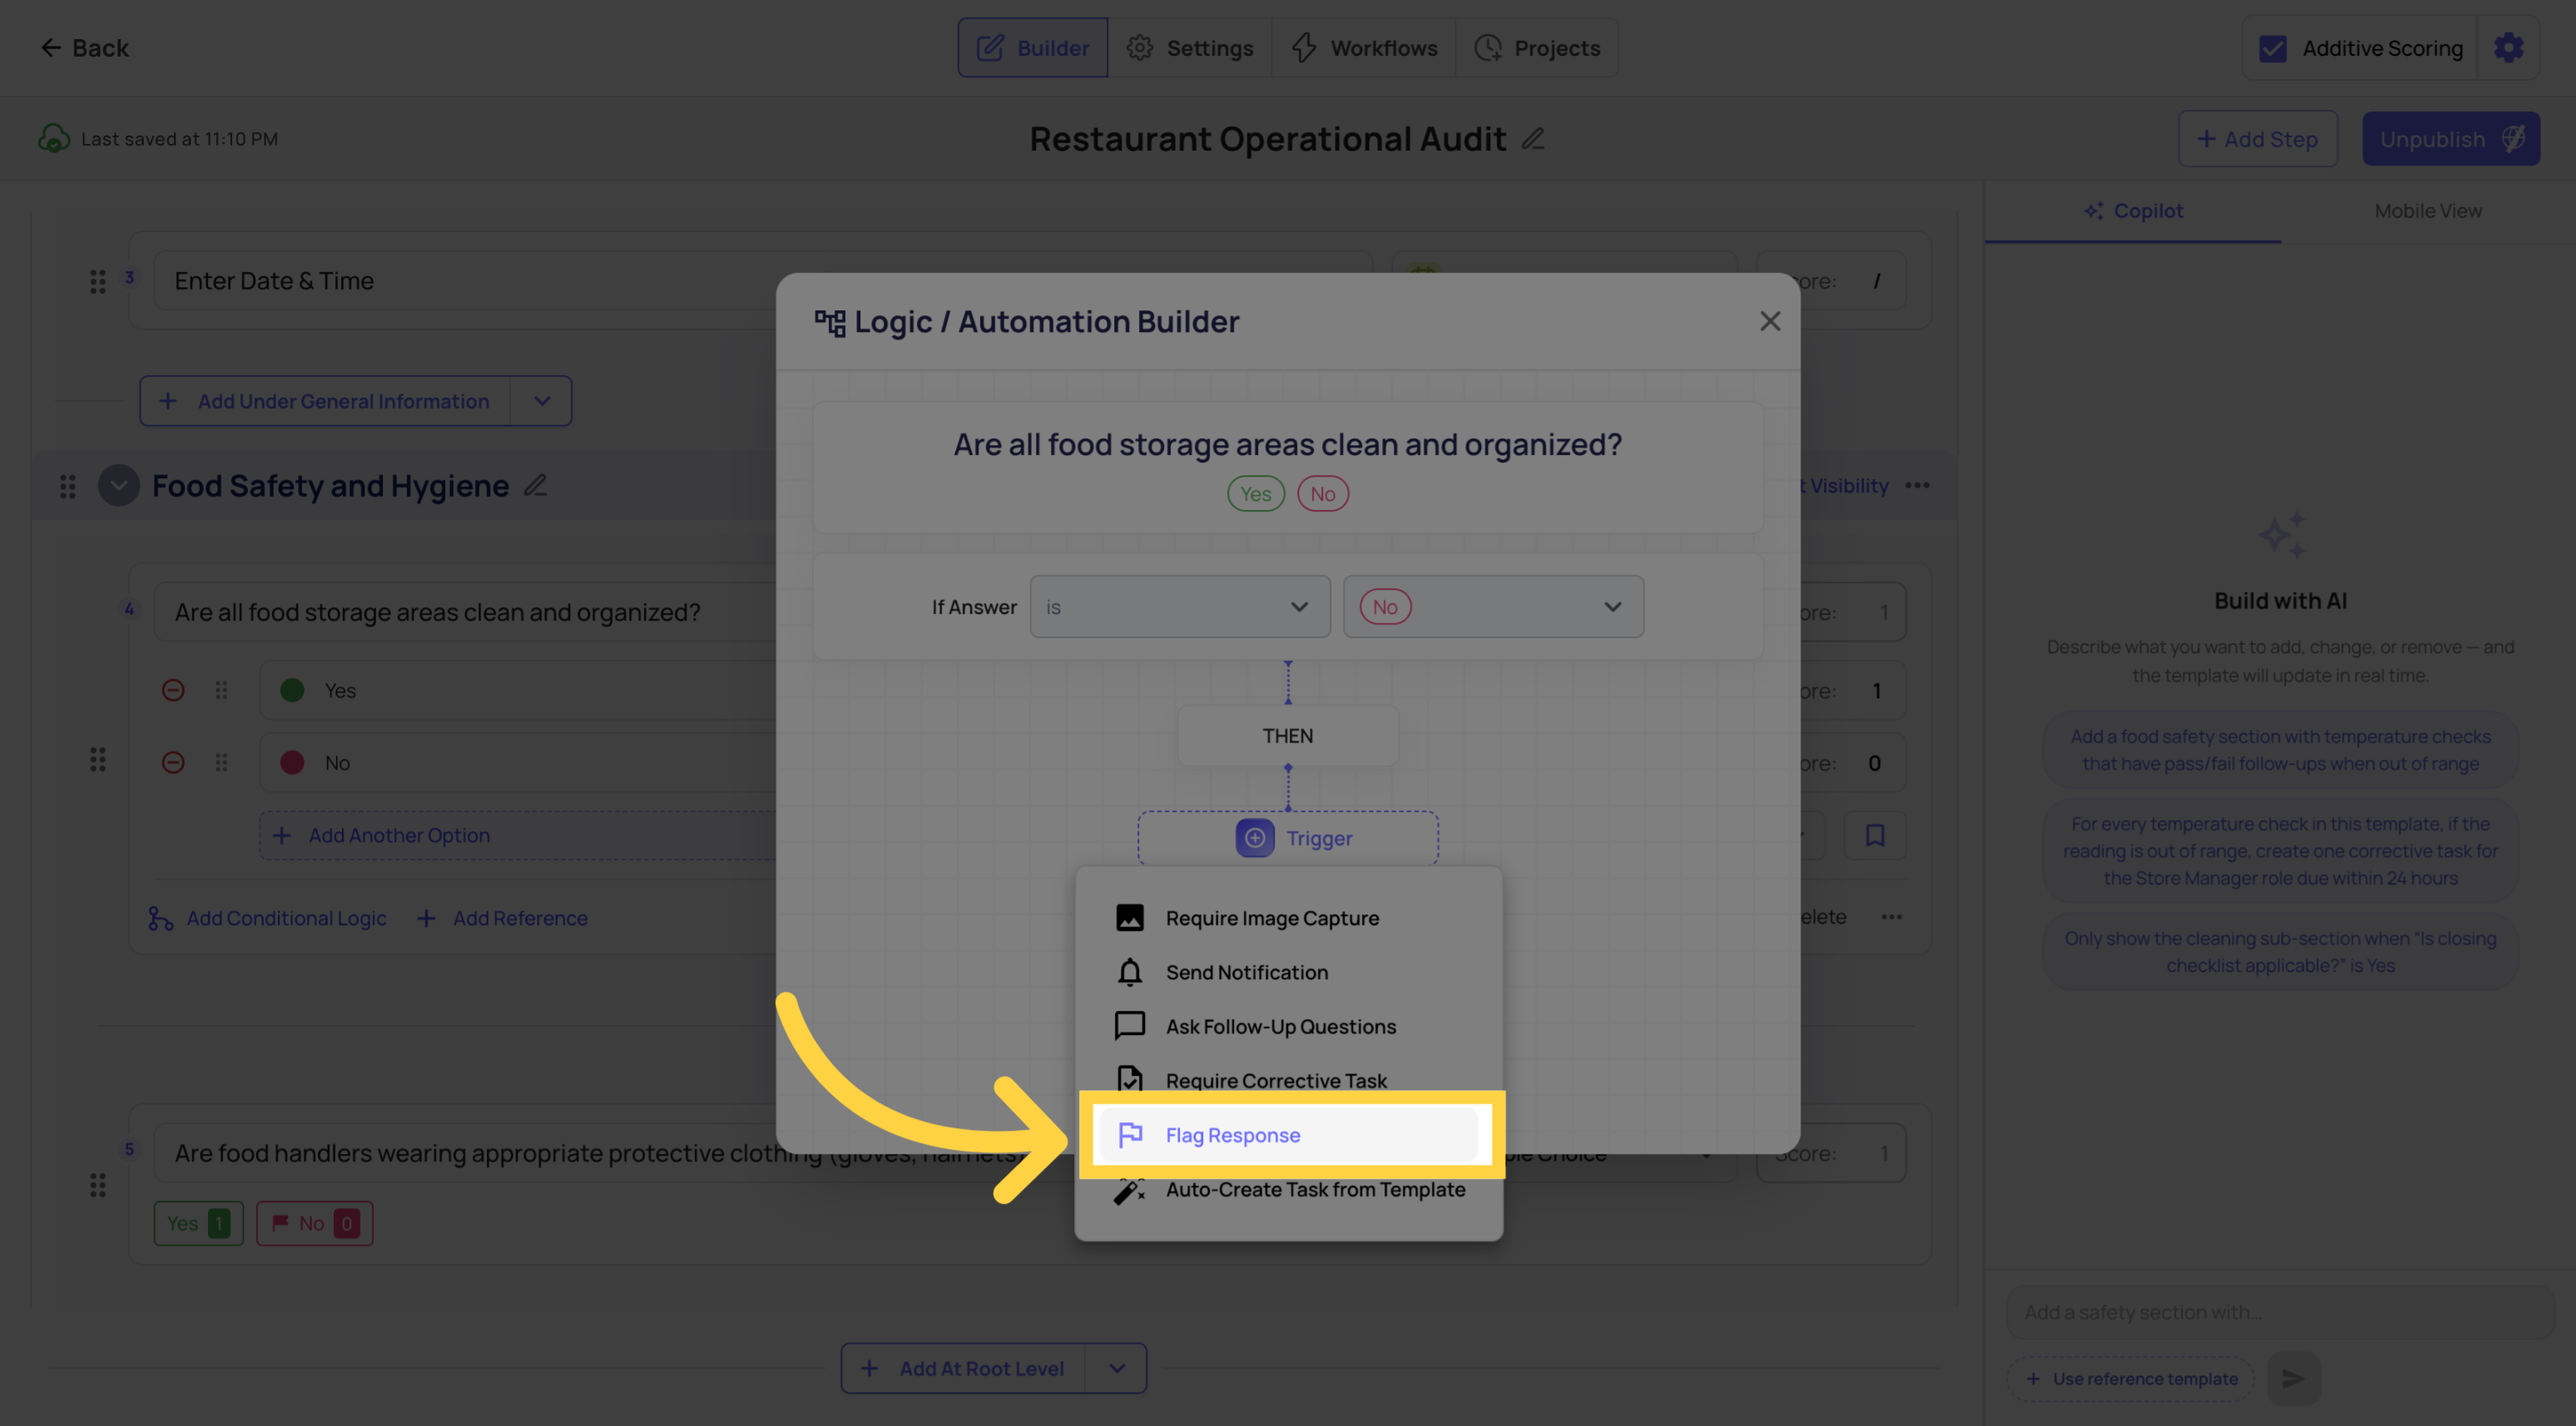This screenshot has height=1426, width=2576.
Task: Select the flagged No answer chip on question 5
Action: coord(314,1223)
